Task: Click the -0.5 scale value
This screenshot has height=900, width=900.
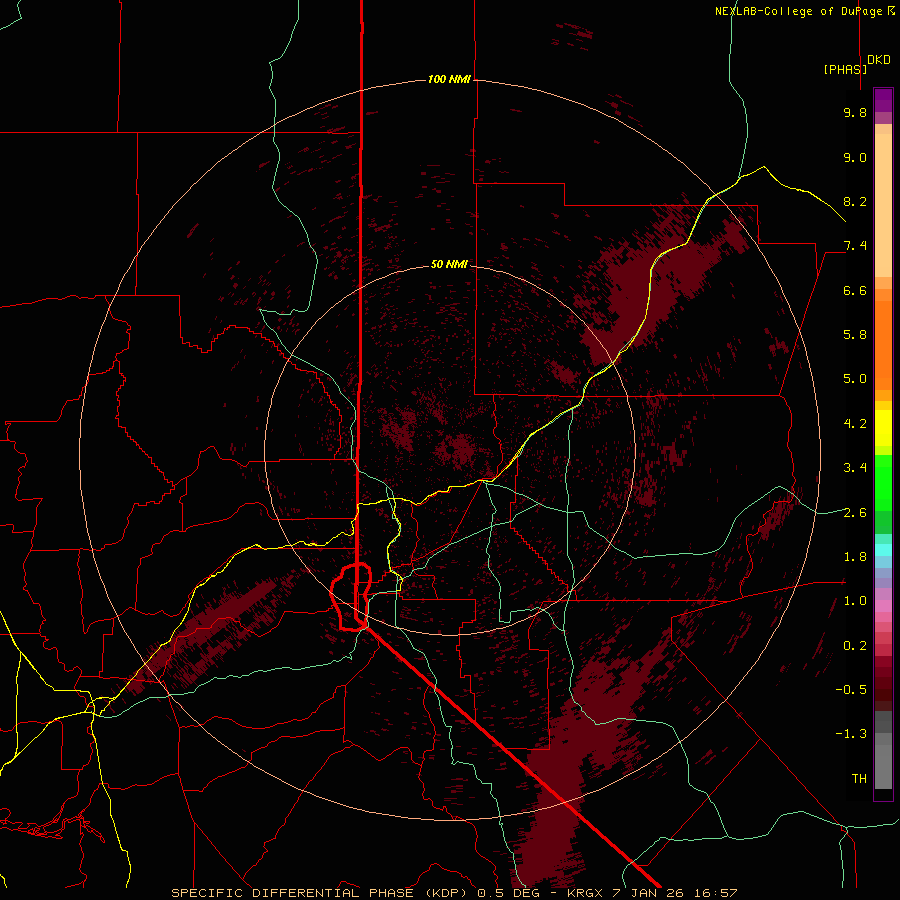Action: pyautogui.click(x=851, y=690)
